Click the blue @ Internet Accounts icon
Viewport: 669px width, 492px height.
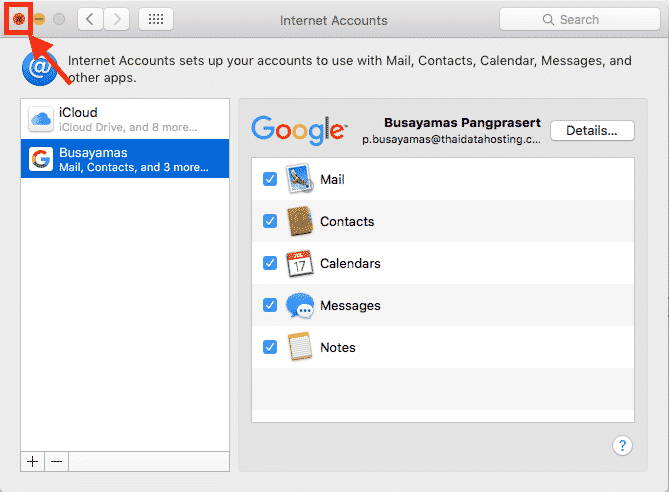[40, 68]
